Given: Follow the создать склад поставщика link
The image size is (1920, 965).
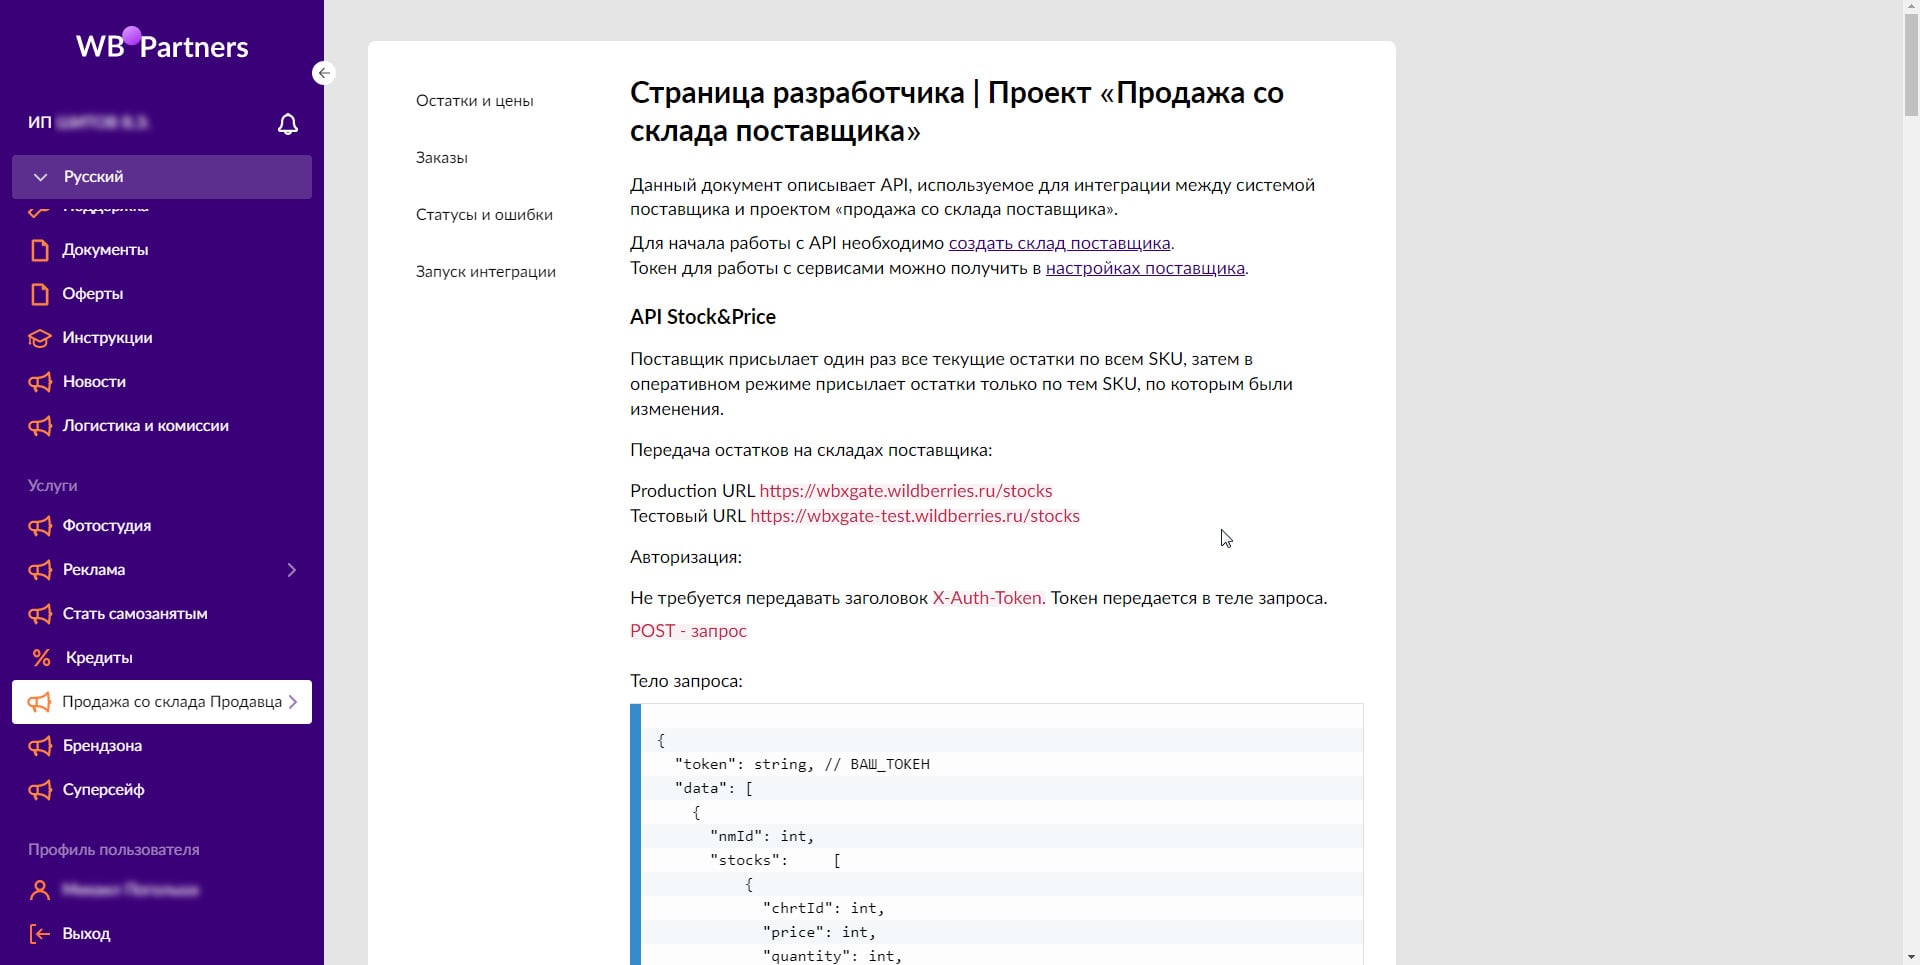Looking at the screenshot, I should coord(1059,243).
